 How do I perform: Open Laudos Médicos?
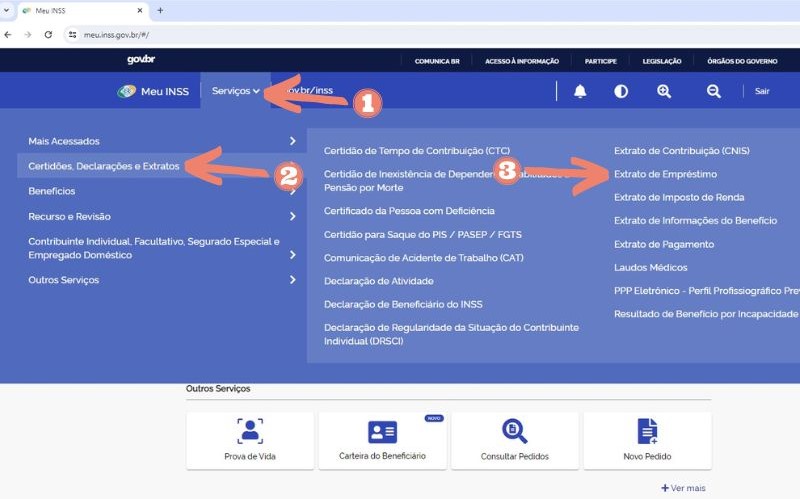coord(651,267)
